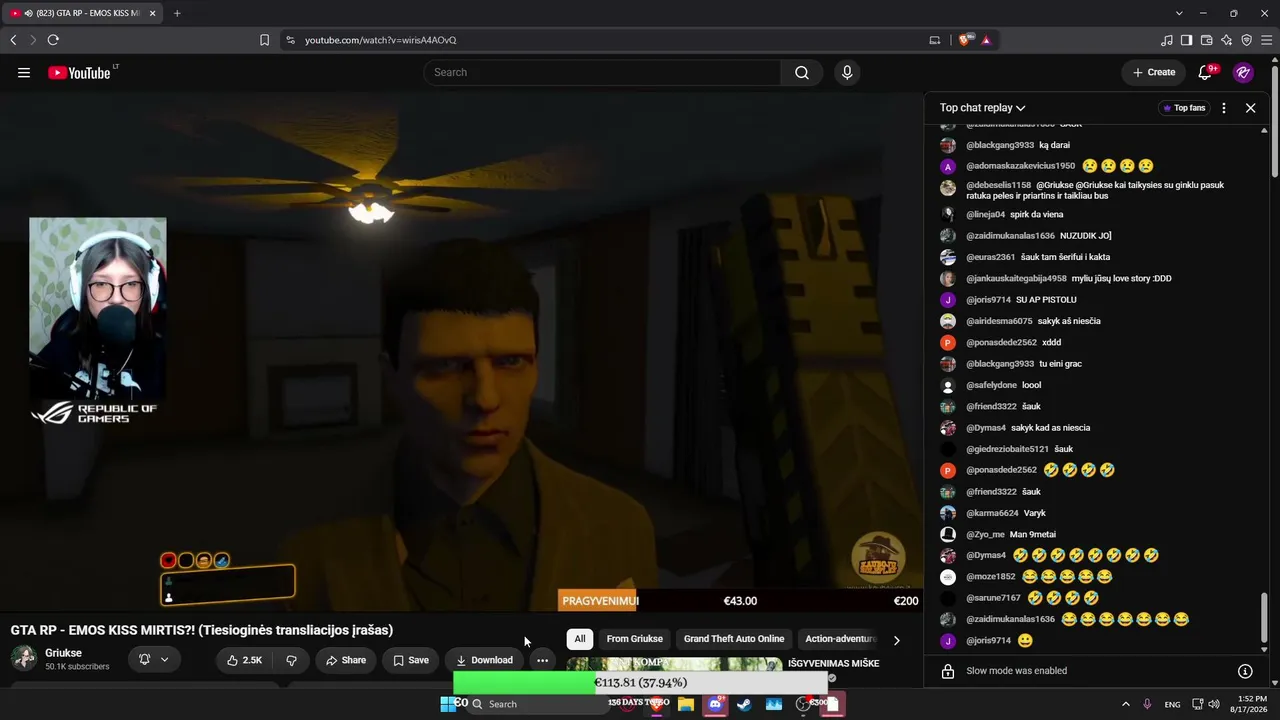Open the browser music playlist icon
1280x720 pixels.
click(x=1167, y=40)
